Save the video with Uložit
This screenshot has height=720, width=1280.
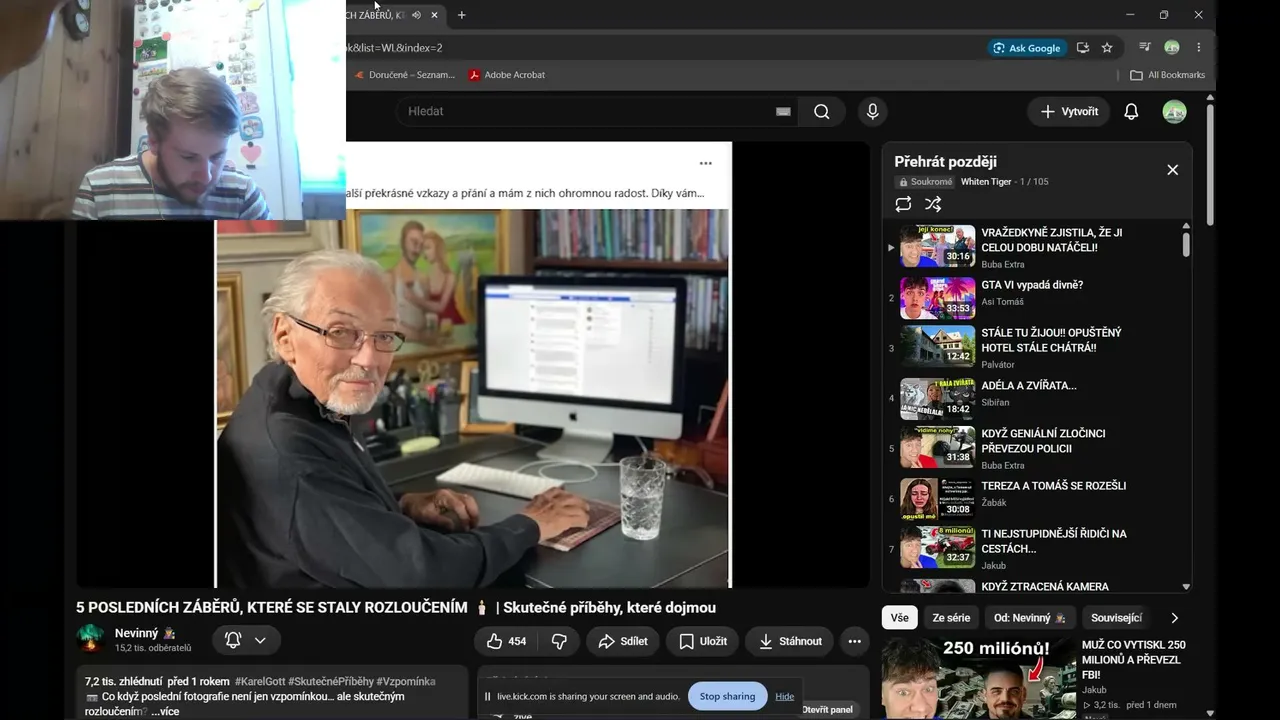[703, 641]
